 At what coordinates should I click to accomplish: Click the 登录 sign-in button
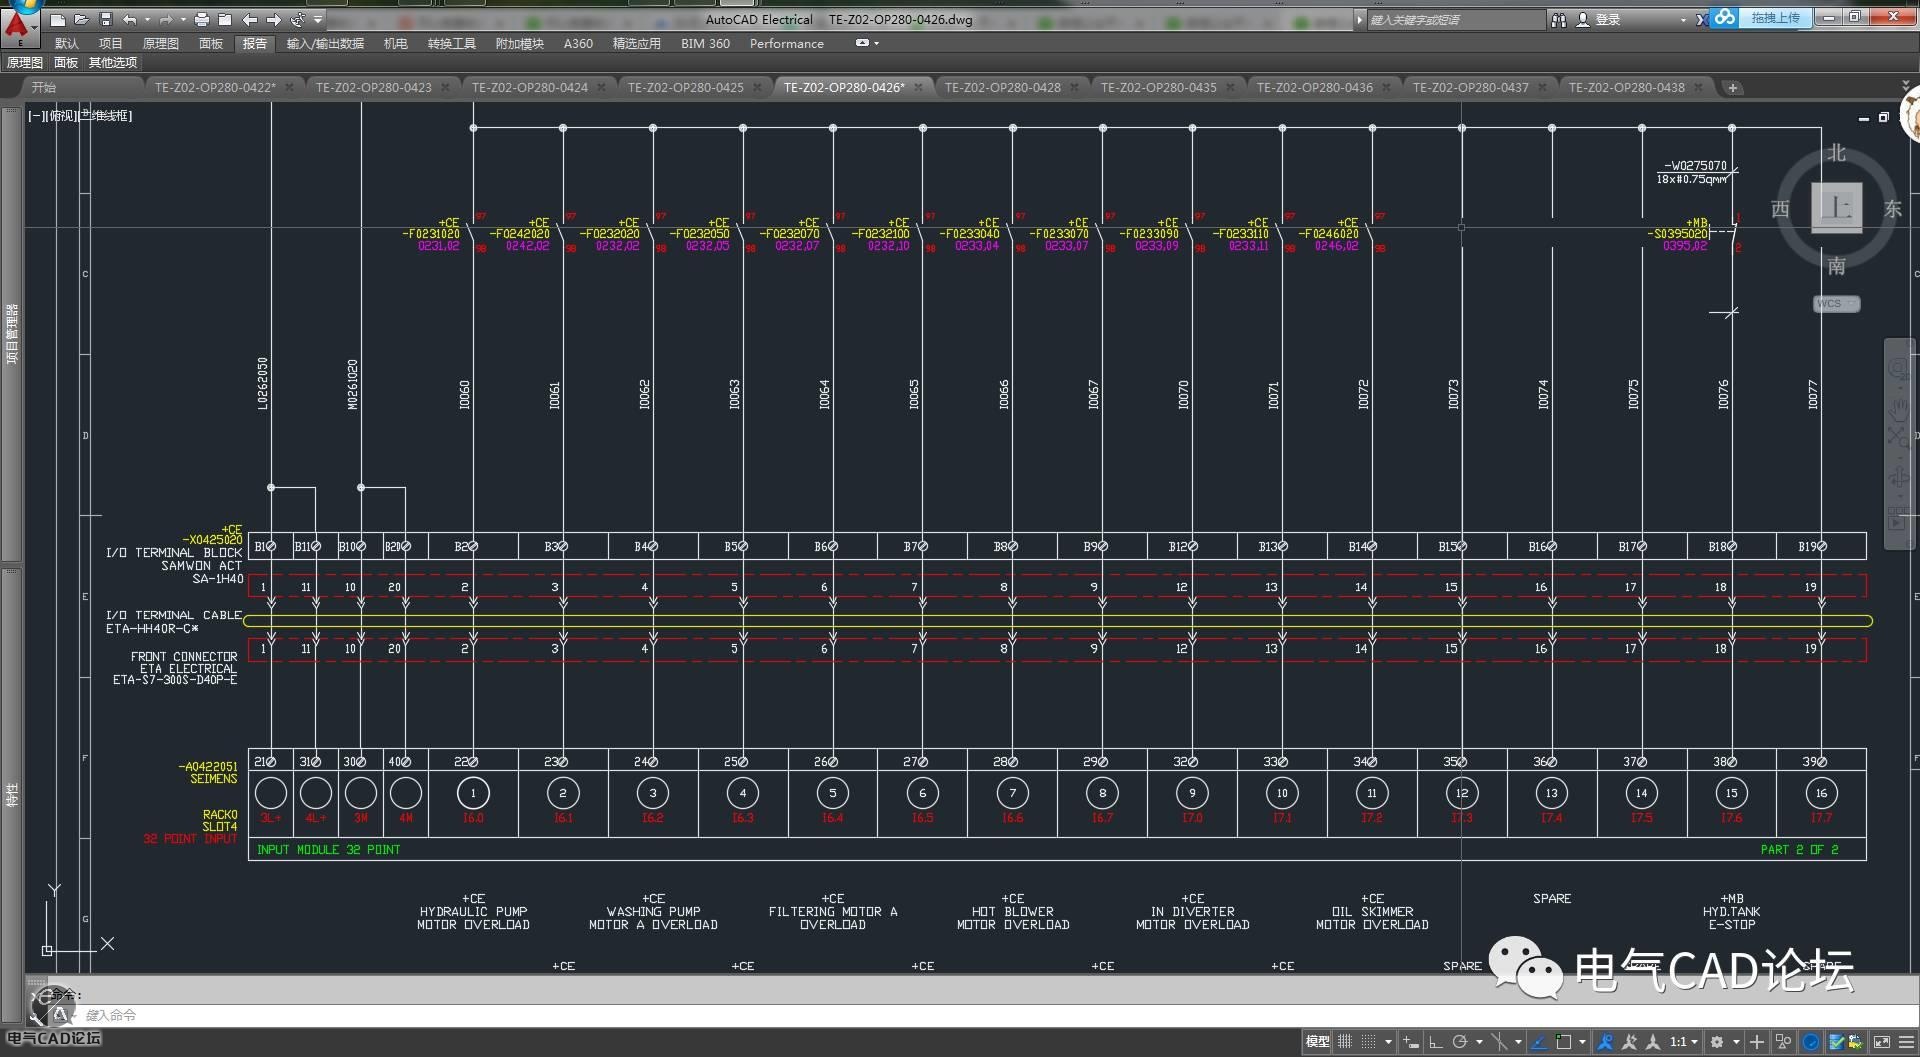click(1608, 19)
